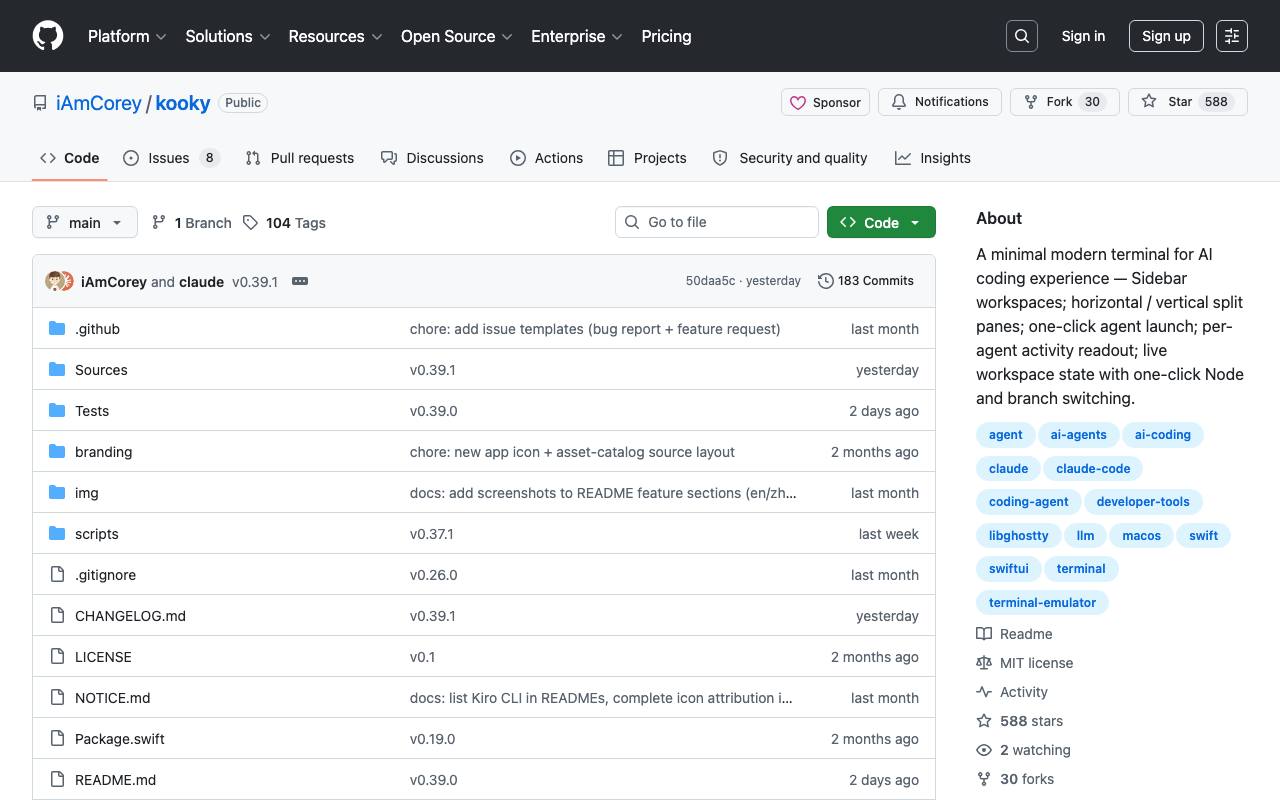The height and width of the screenshot is (800, 1280).
Task: Click the tag icon next to 104 Tags
Action: (251, 222)
